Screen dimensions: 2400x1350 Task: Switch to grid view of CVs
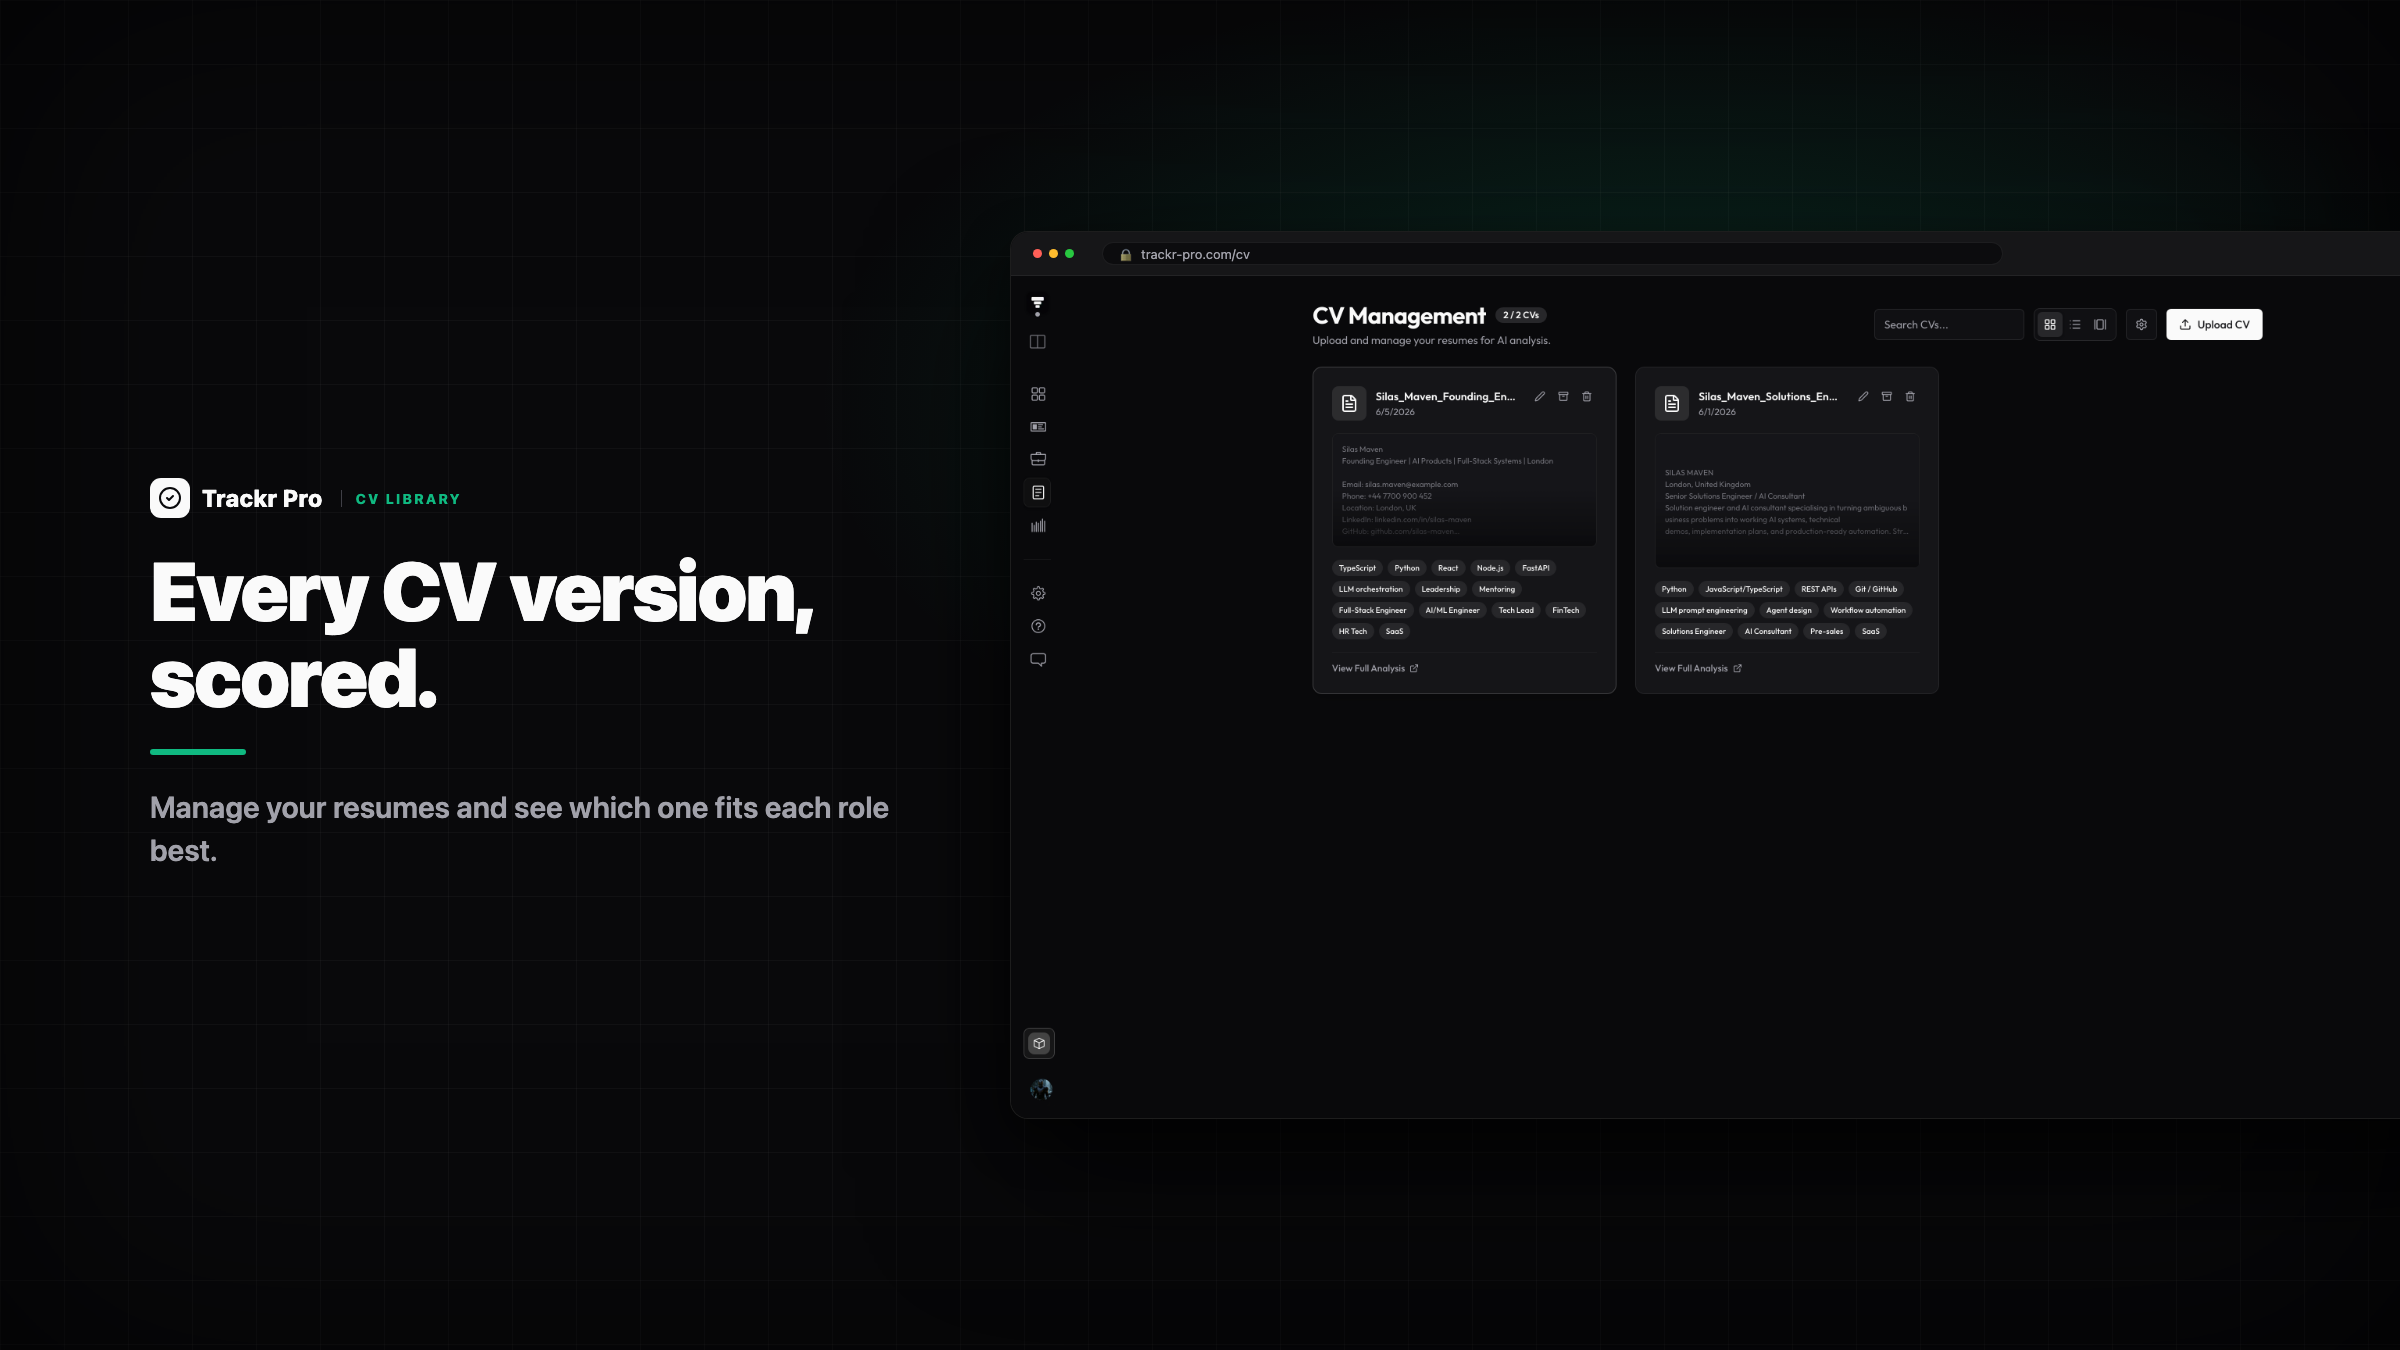pyautogui.click(x=2050, y=325)
